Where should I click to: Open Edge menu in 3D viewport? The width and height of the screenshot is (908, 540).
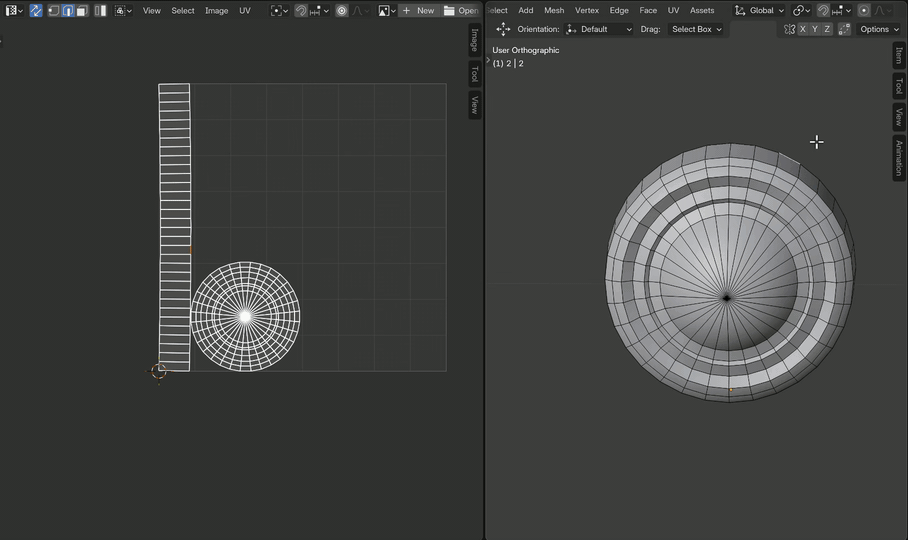(619, 10)
